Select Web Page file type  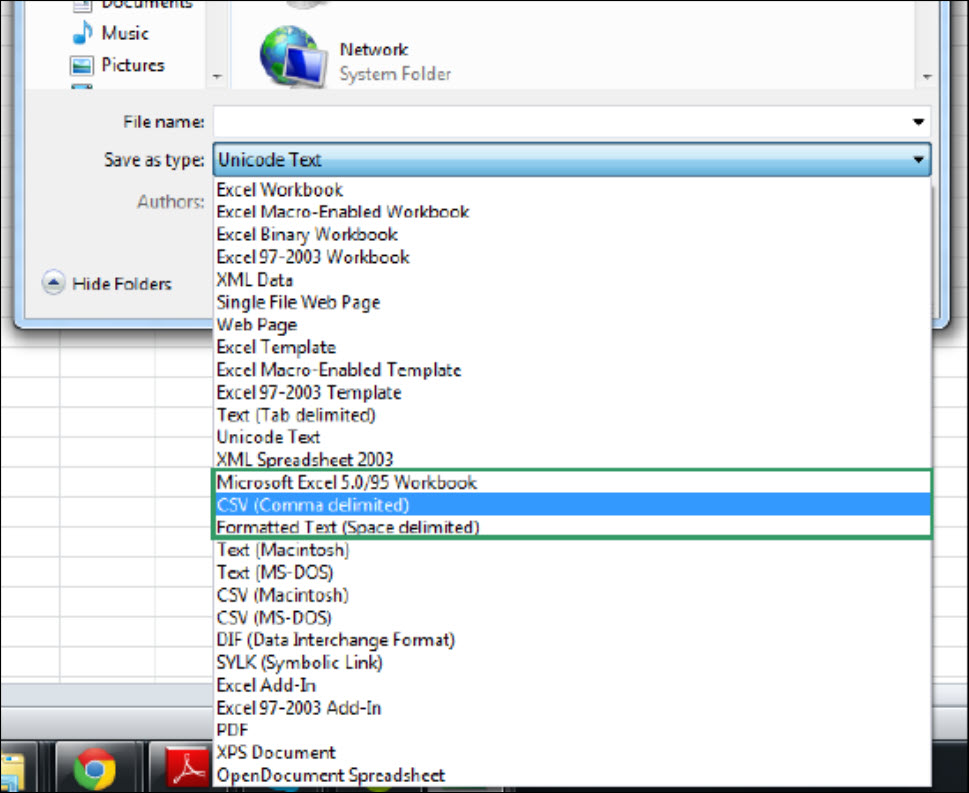coord(572,324)
